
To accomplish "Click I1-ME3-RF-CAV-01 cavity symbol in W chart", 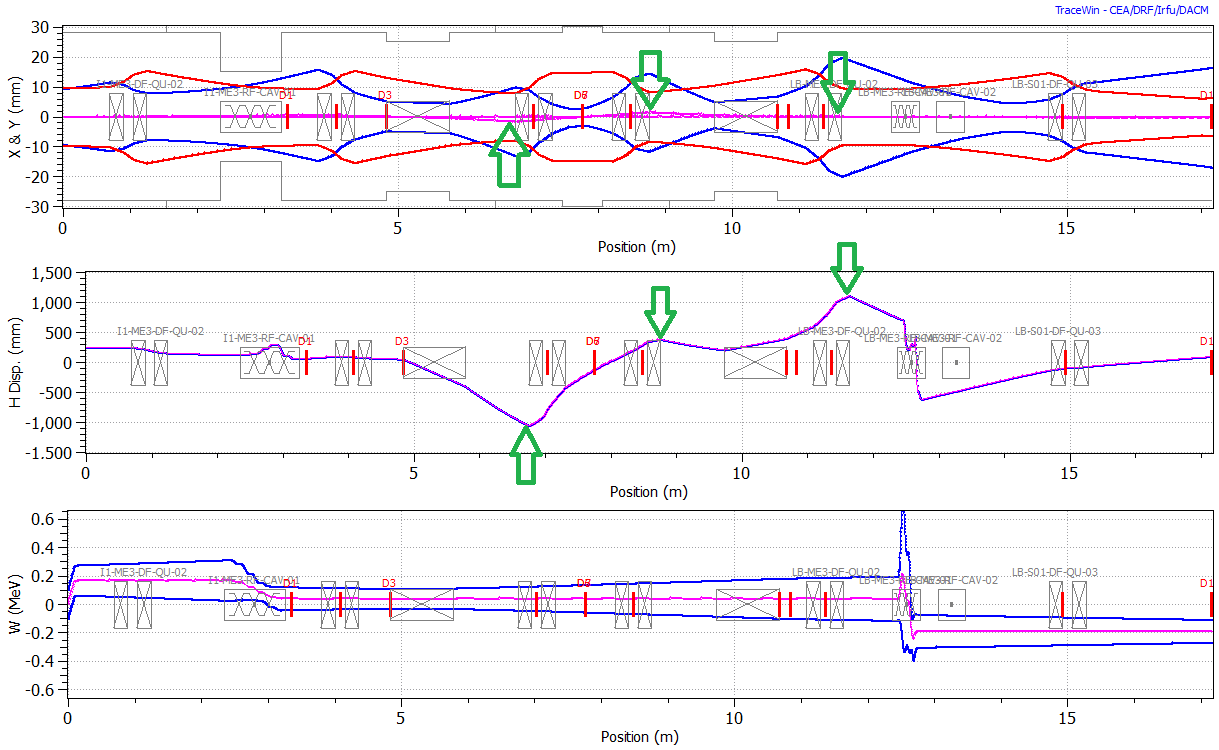I will click(x=255, y=604).
